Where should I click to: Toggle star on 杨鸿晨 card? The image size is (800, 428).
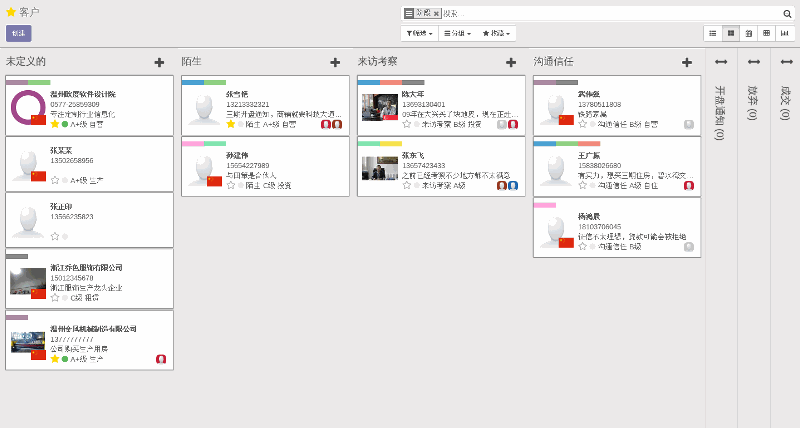tap(582, 246)
